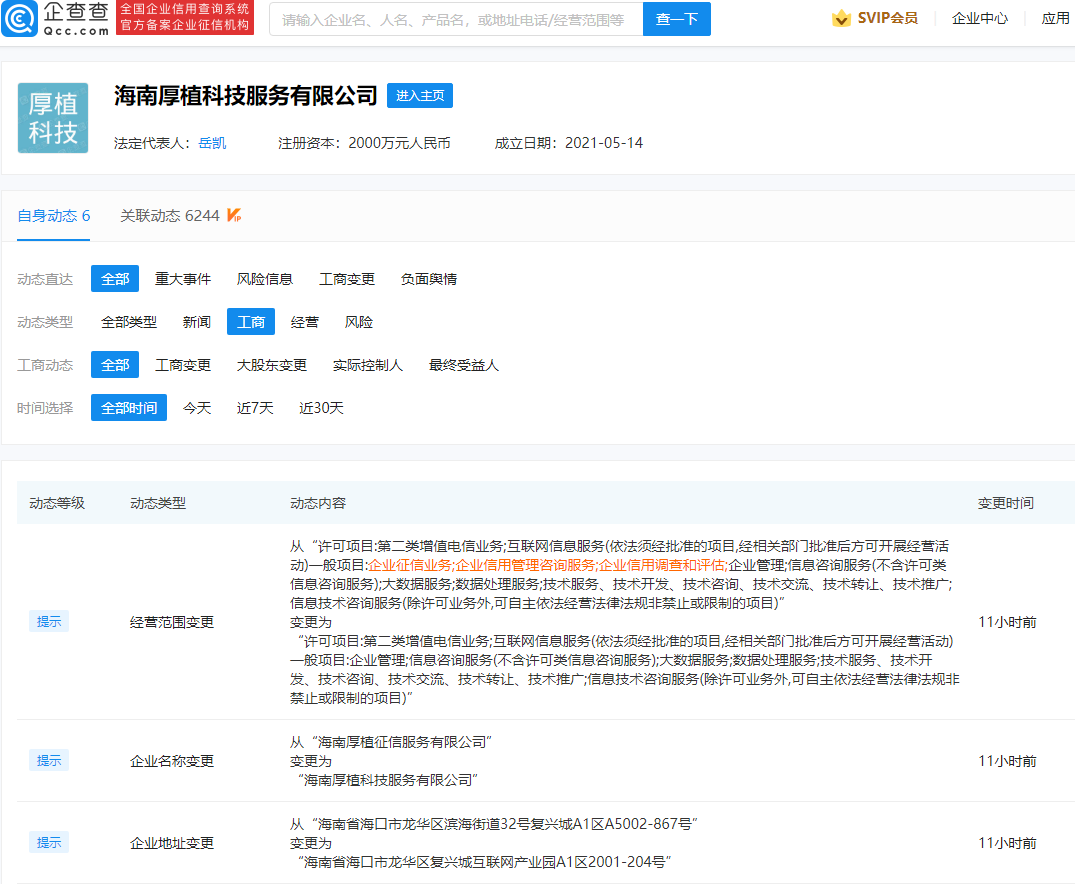1075x884 pixels.
Task: Select 全部时间 time range
Action: point(129,408)
